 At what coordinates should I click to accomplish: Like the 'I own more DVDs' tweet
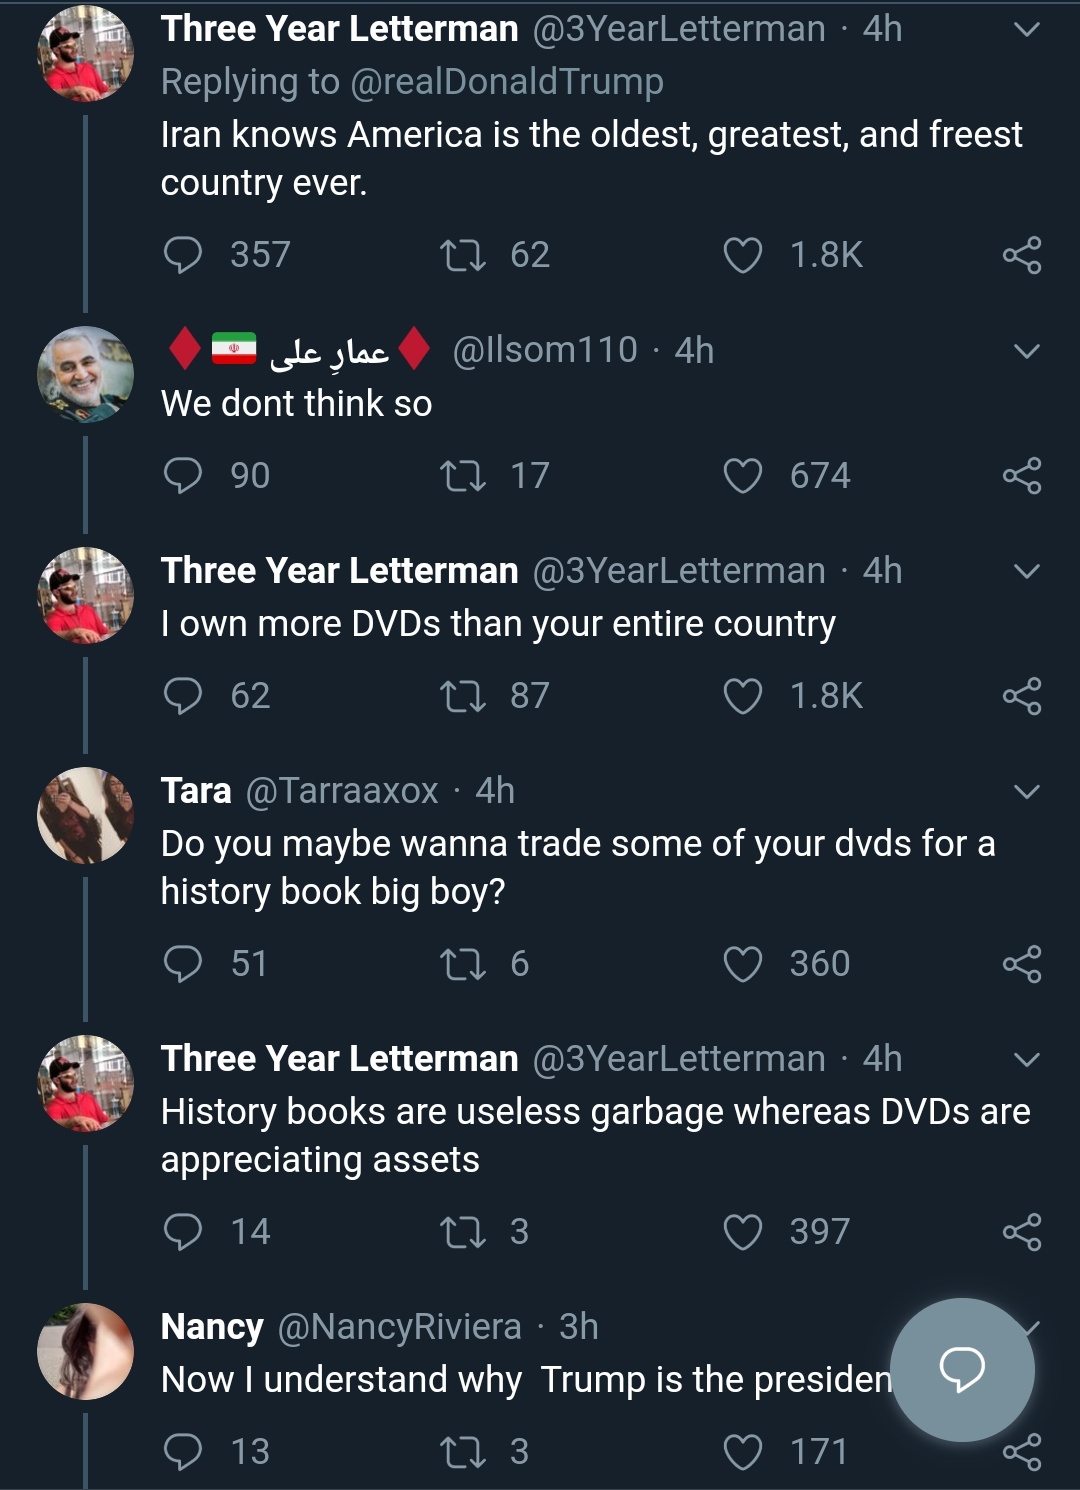click(743, 696)
